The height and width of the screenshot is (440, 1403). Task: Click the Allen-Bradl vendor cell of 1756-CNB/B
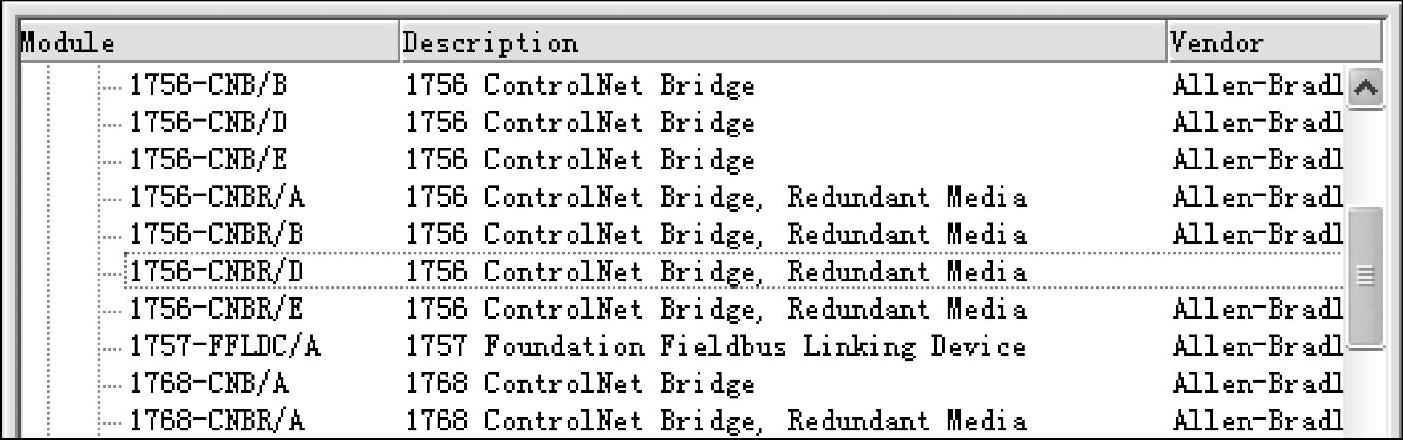click(x=1257, y=87)
